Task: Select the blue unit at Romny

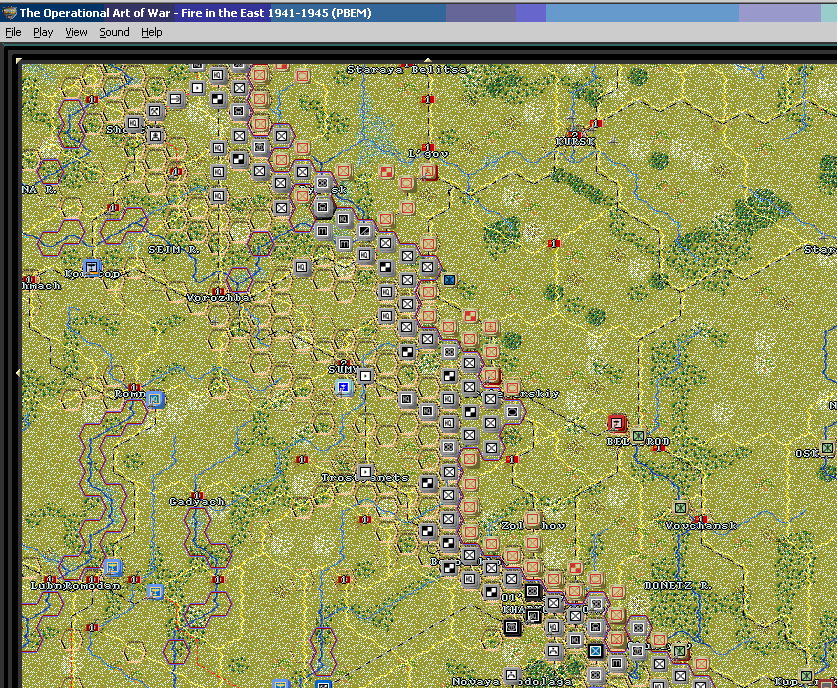Action: 154,399
